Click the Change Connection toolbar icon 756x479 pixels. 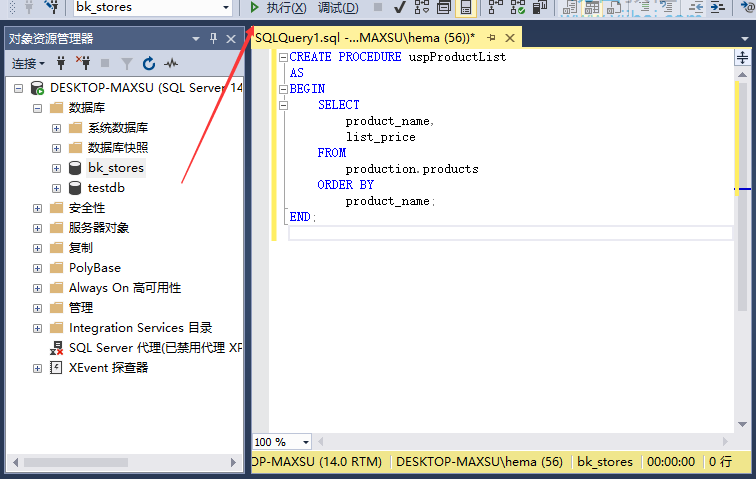pyautogui.click(x=51, y=6)
